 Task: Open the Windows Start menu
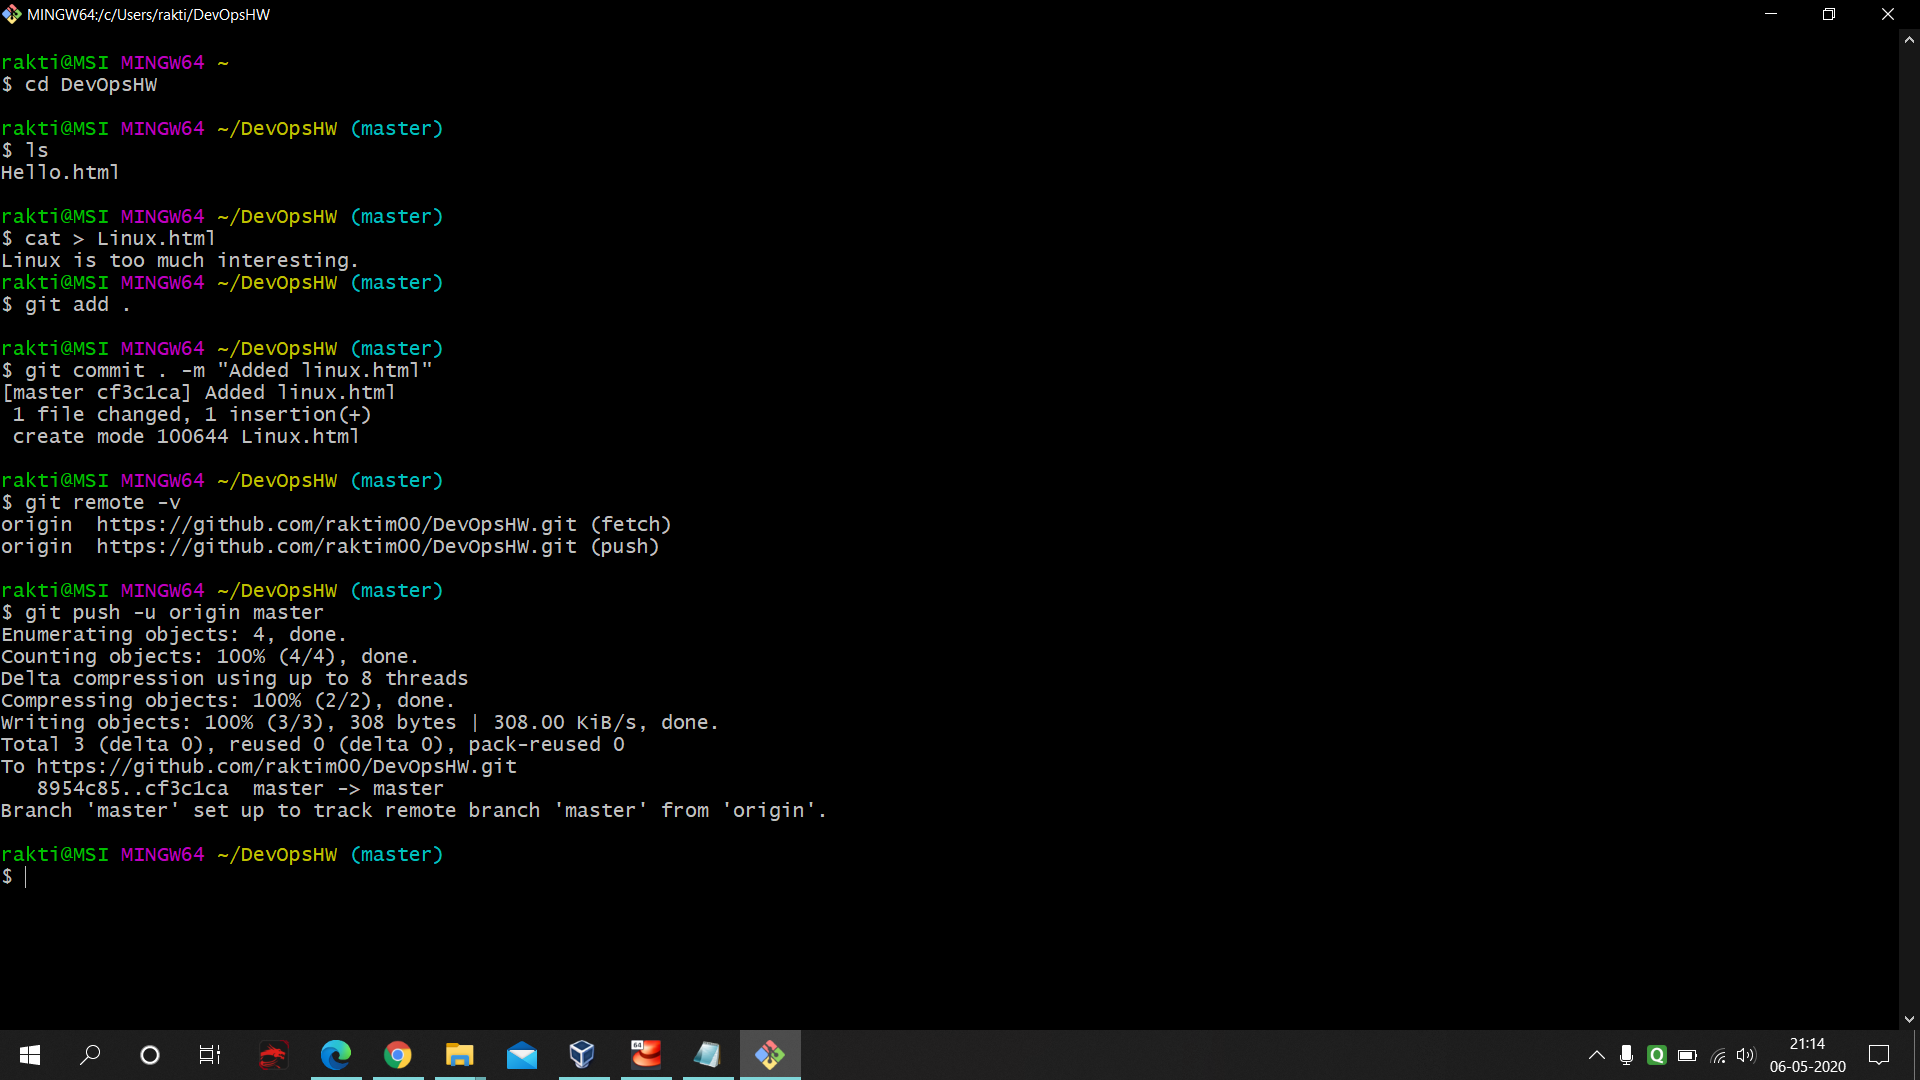click(30, 1054)
